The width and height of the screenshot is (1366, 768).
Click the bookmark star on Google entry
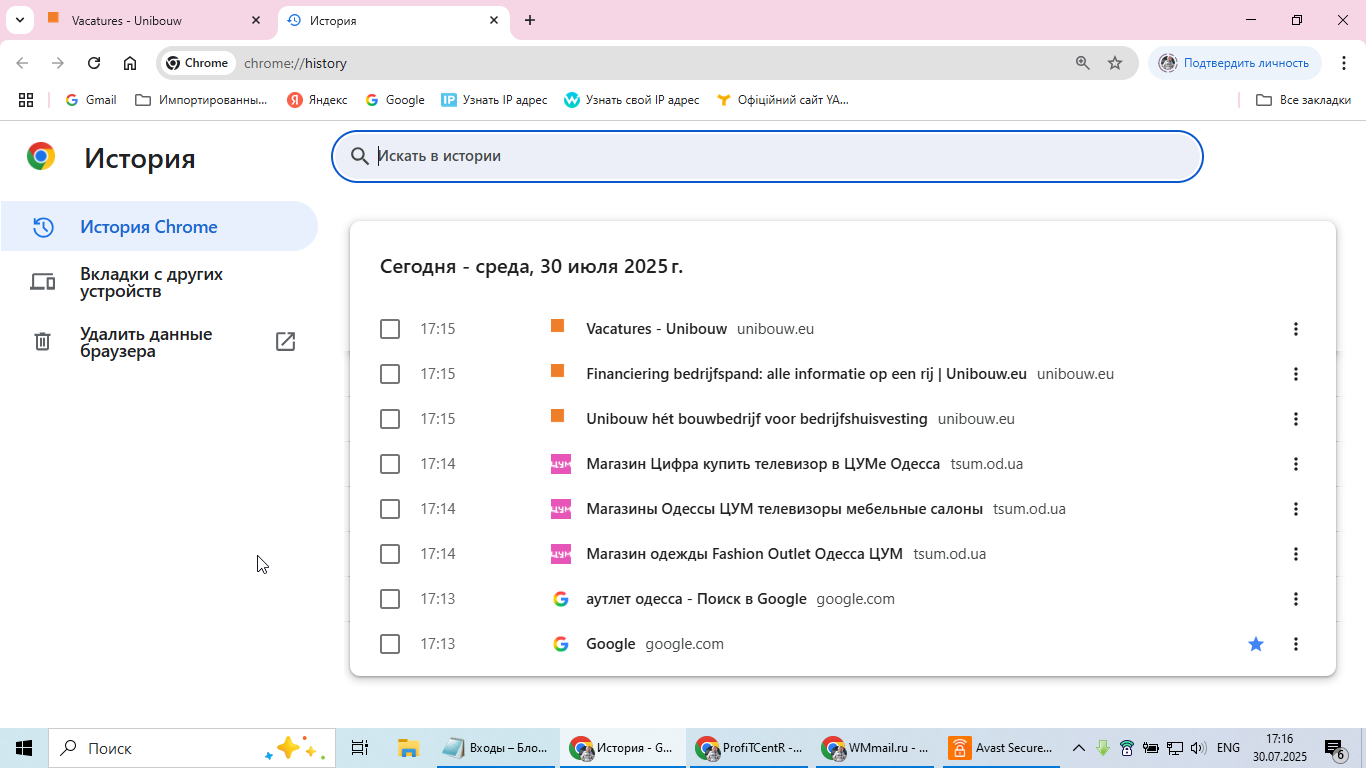[1256, 644]
